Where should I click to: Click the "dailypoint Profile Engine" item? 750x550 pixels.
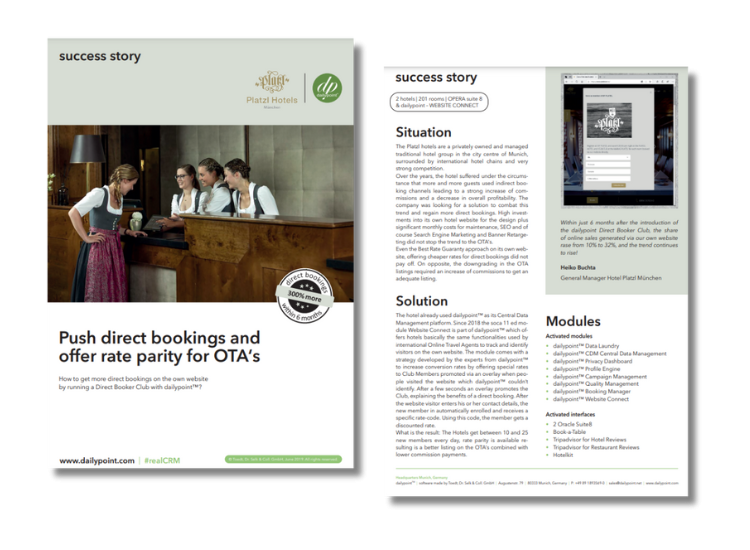586,369
